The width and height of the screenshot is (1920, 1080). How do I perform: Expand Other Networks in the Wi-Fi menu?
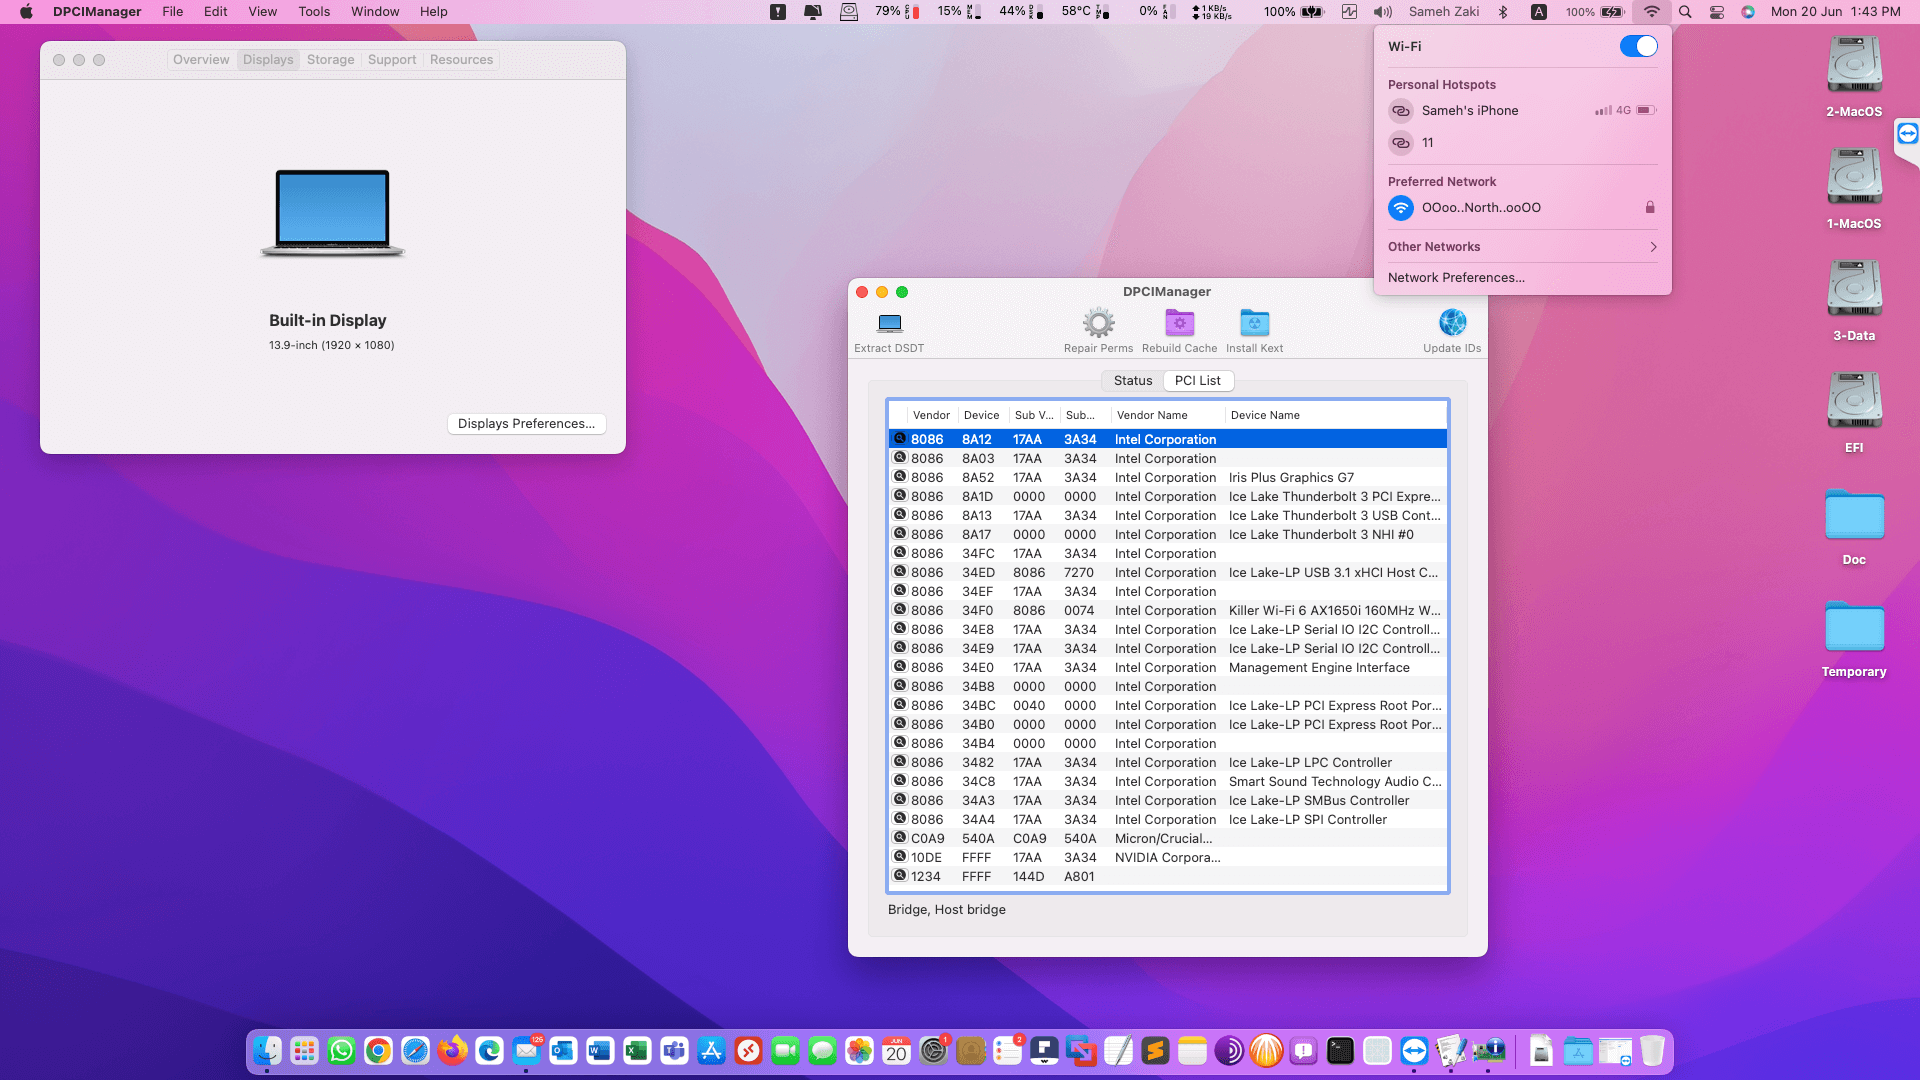tap(1522, 247)
